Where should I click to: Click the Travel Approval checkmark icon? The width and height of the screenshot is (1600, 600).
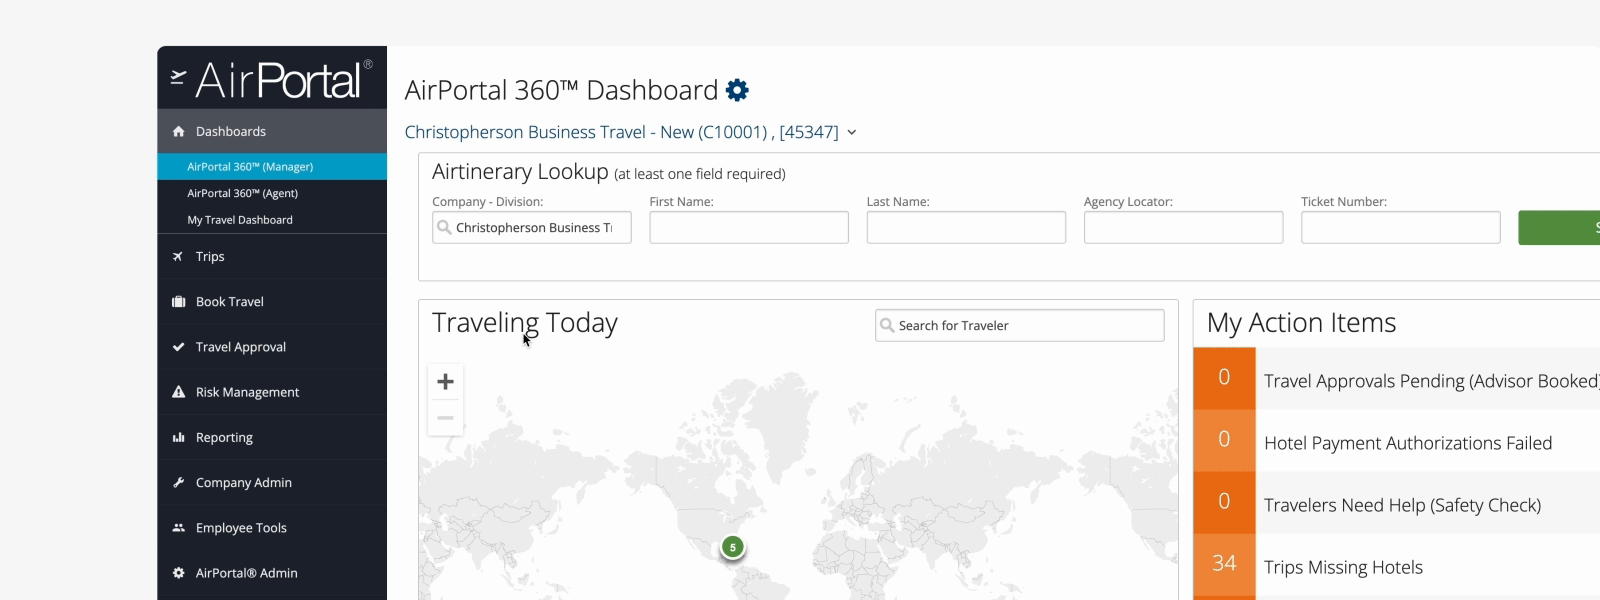point(178,347)
